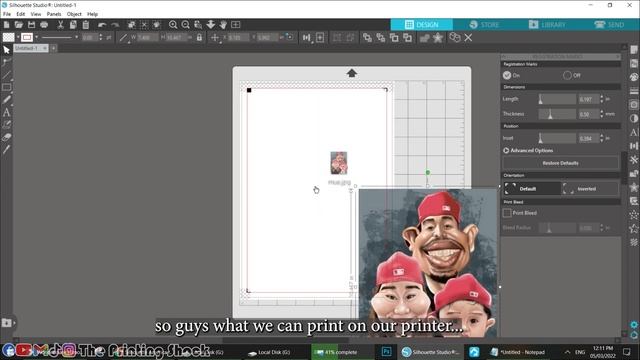Switch to the SEND tab

pos(609,24)
